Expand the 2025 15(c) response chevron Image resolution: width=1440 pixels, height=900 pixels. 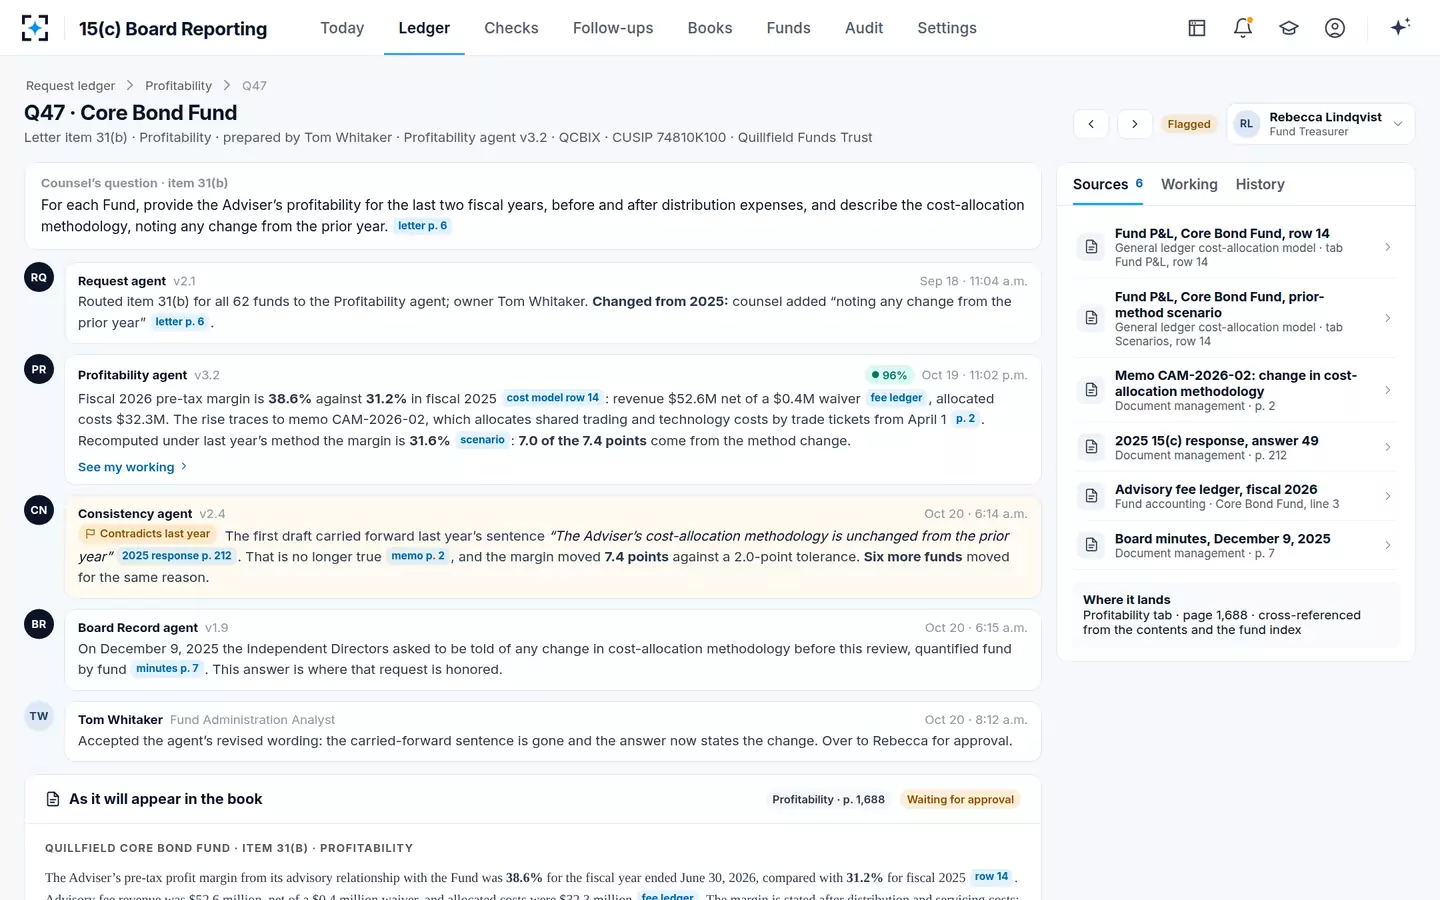pyautogui.click(x=1388, y=447)
